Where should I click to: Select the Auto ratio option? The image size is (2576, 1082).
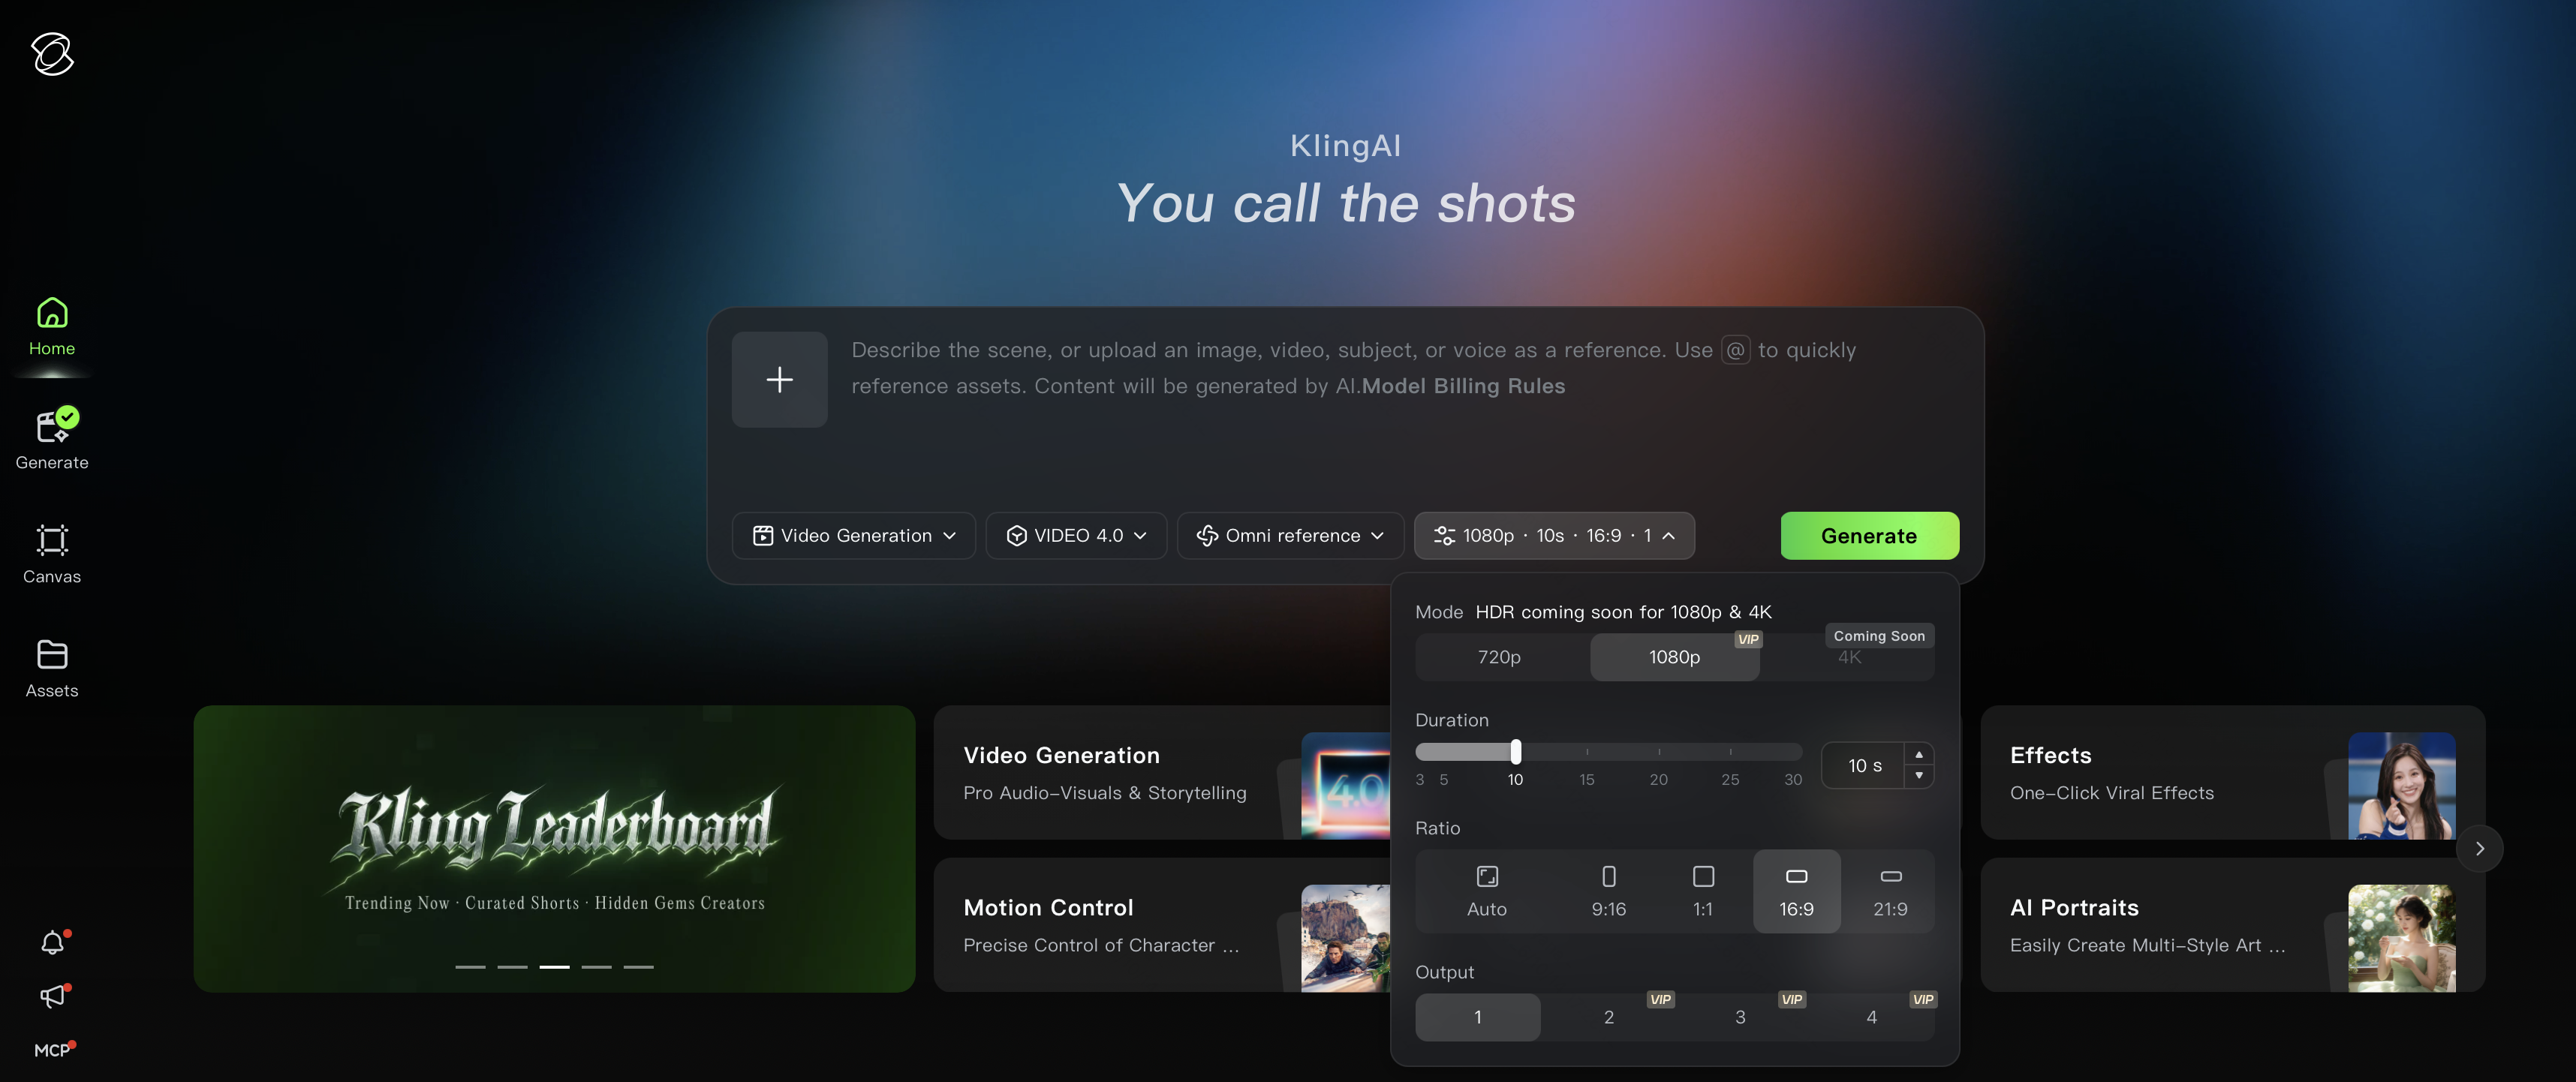tap(1486, 891)
